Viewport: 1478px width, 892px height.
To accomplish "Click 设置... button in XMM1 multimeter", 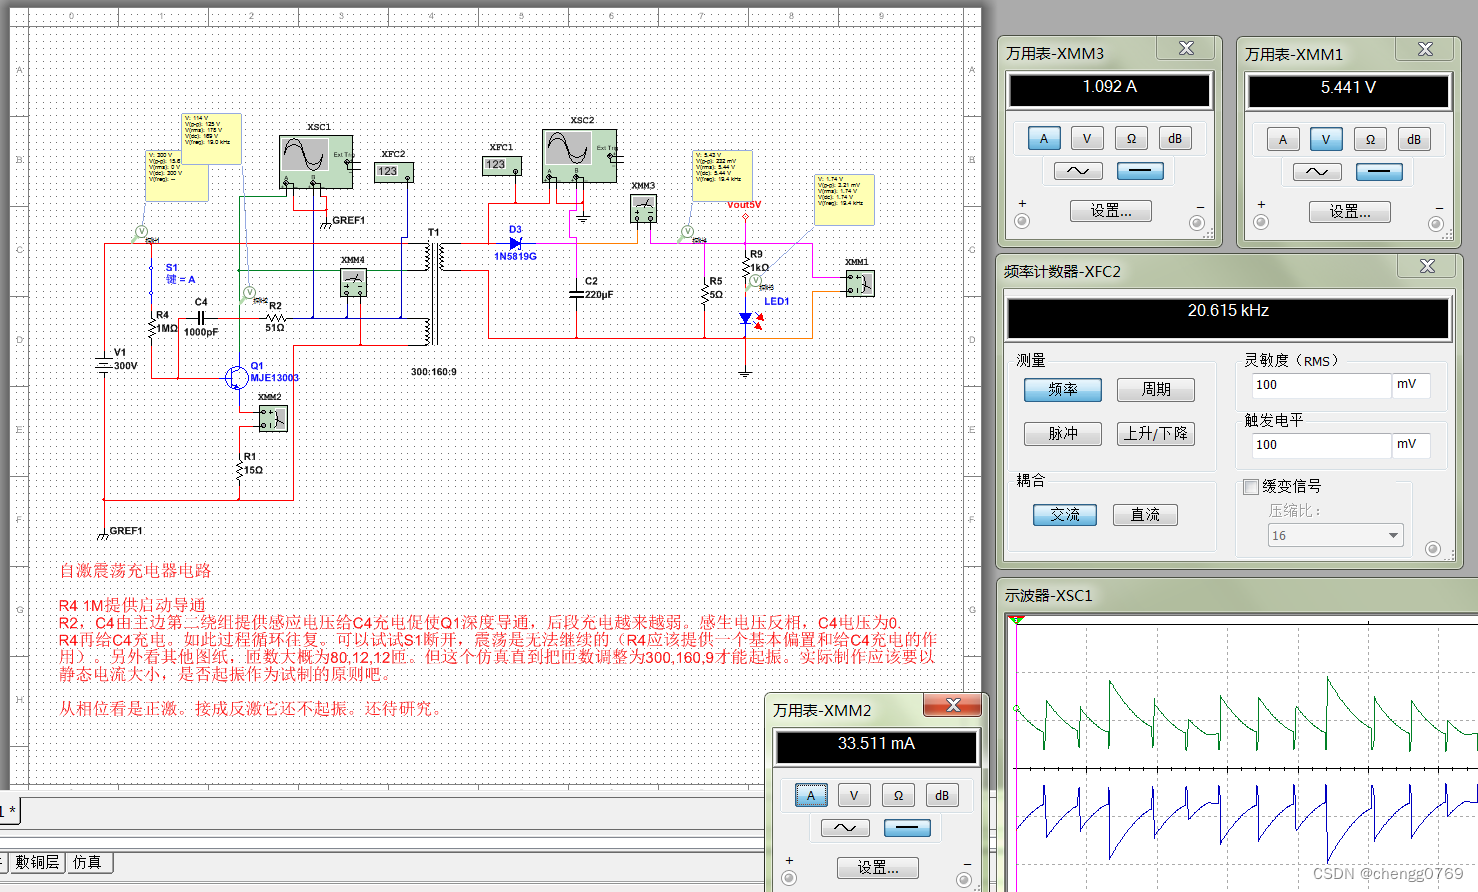I will point(1350,212).
